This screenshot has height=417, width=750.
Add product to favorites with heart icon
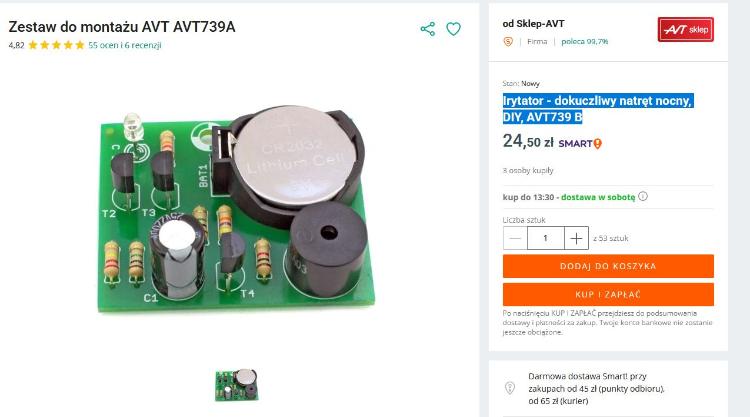pos(453,29)
